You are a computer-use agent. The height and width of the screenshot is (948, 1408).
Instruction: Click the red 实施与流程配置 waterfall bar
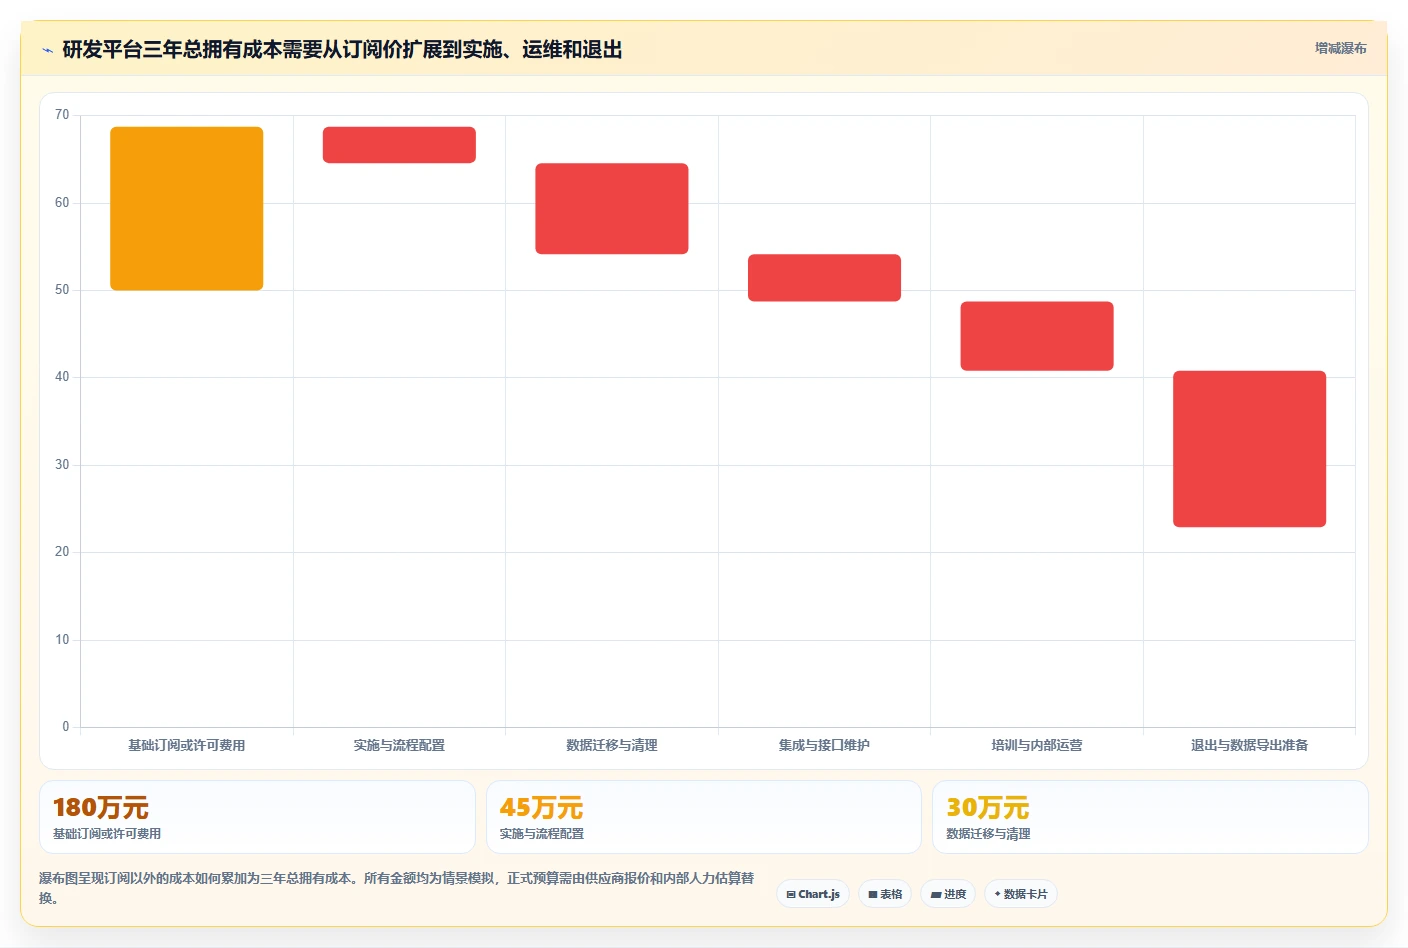click(x=399, y=145)
